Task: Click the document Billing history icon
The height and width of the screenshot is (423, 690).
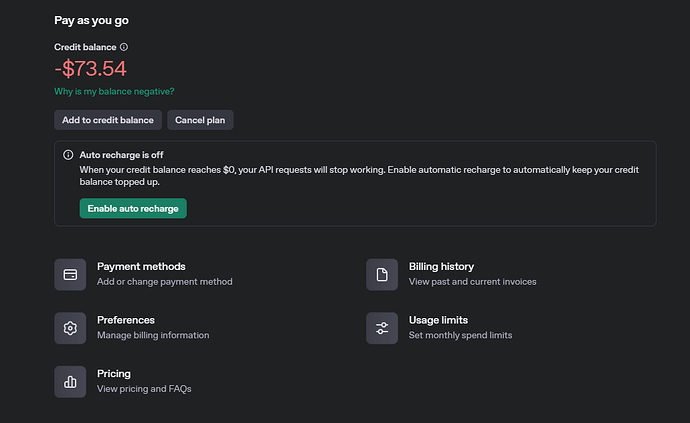Action: click(x=382, y=274)
